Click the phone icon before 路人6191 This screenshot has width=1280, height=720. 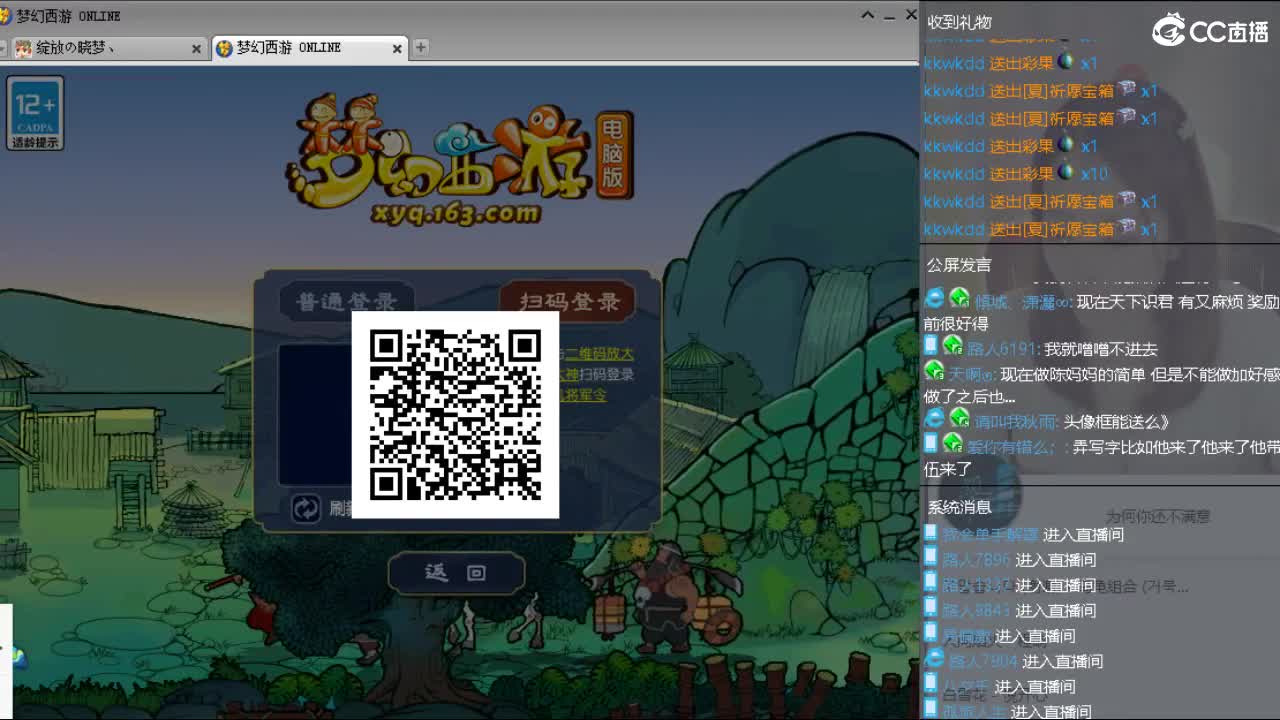[931, 346]
